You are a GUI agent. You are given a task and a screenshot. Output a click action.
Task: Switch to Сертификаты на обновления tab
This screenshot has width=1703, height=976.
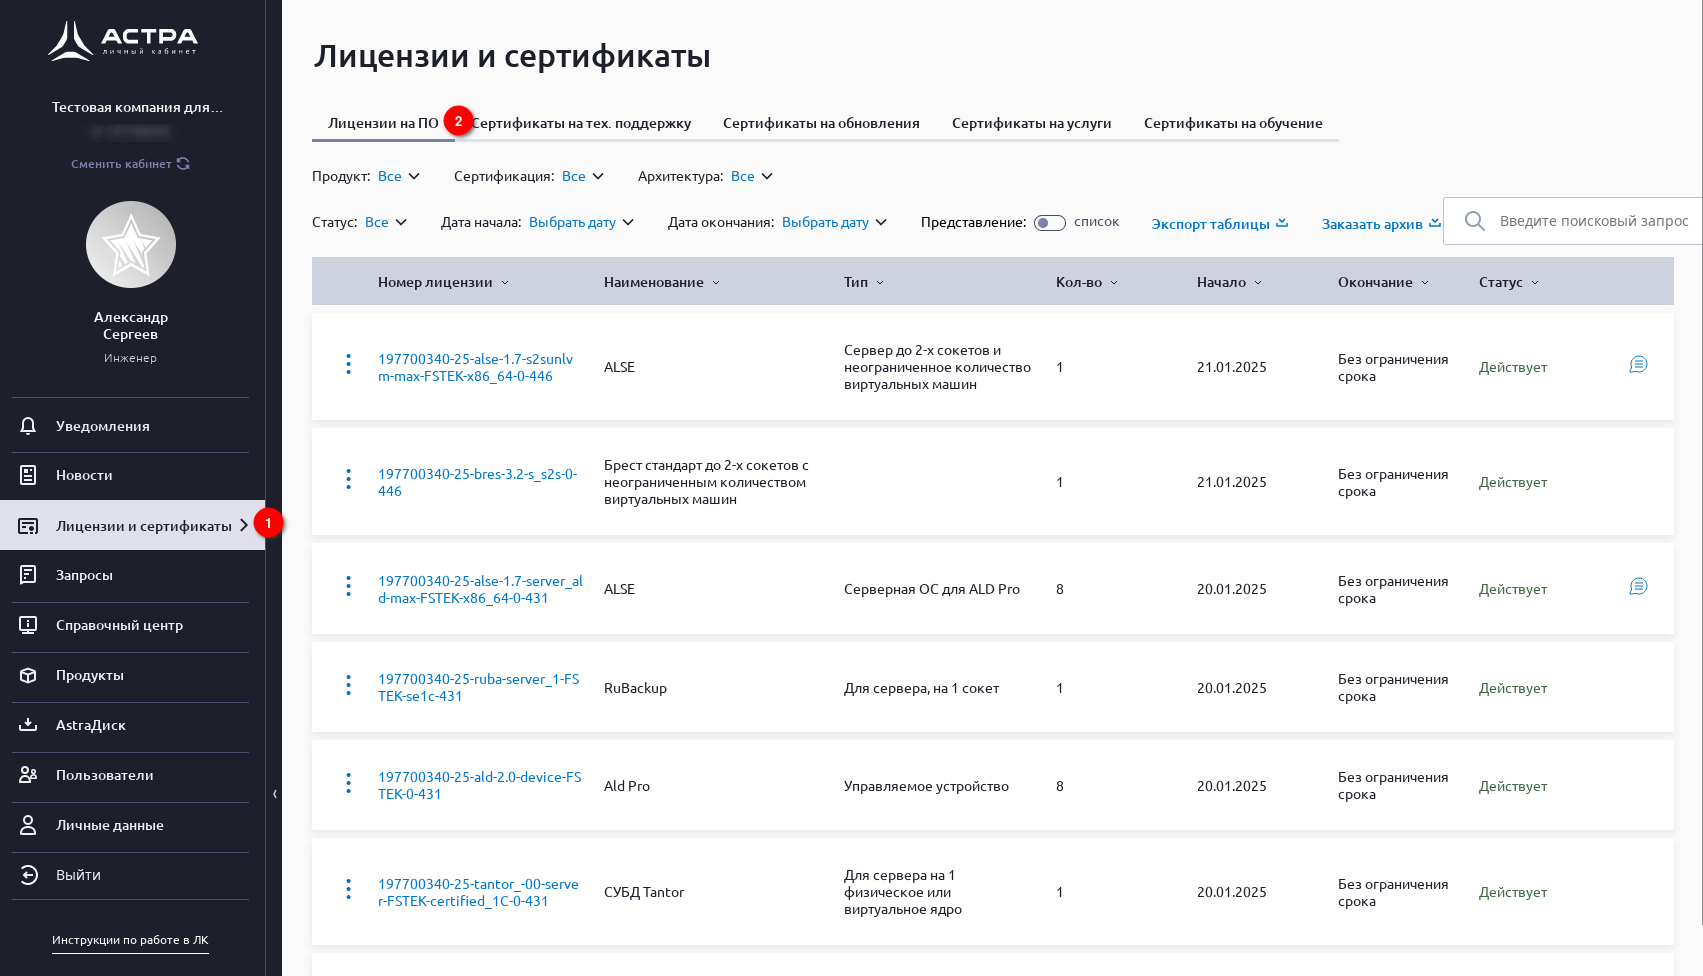pyautogui.click(x=821, y=124)
